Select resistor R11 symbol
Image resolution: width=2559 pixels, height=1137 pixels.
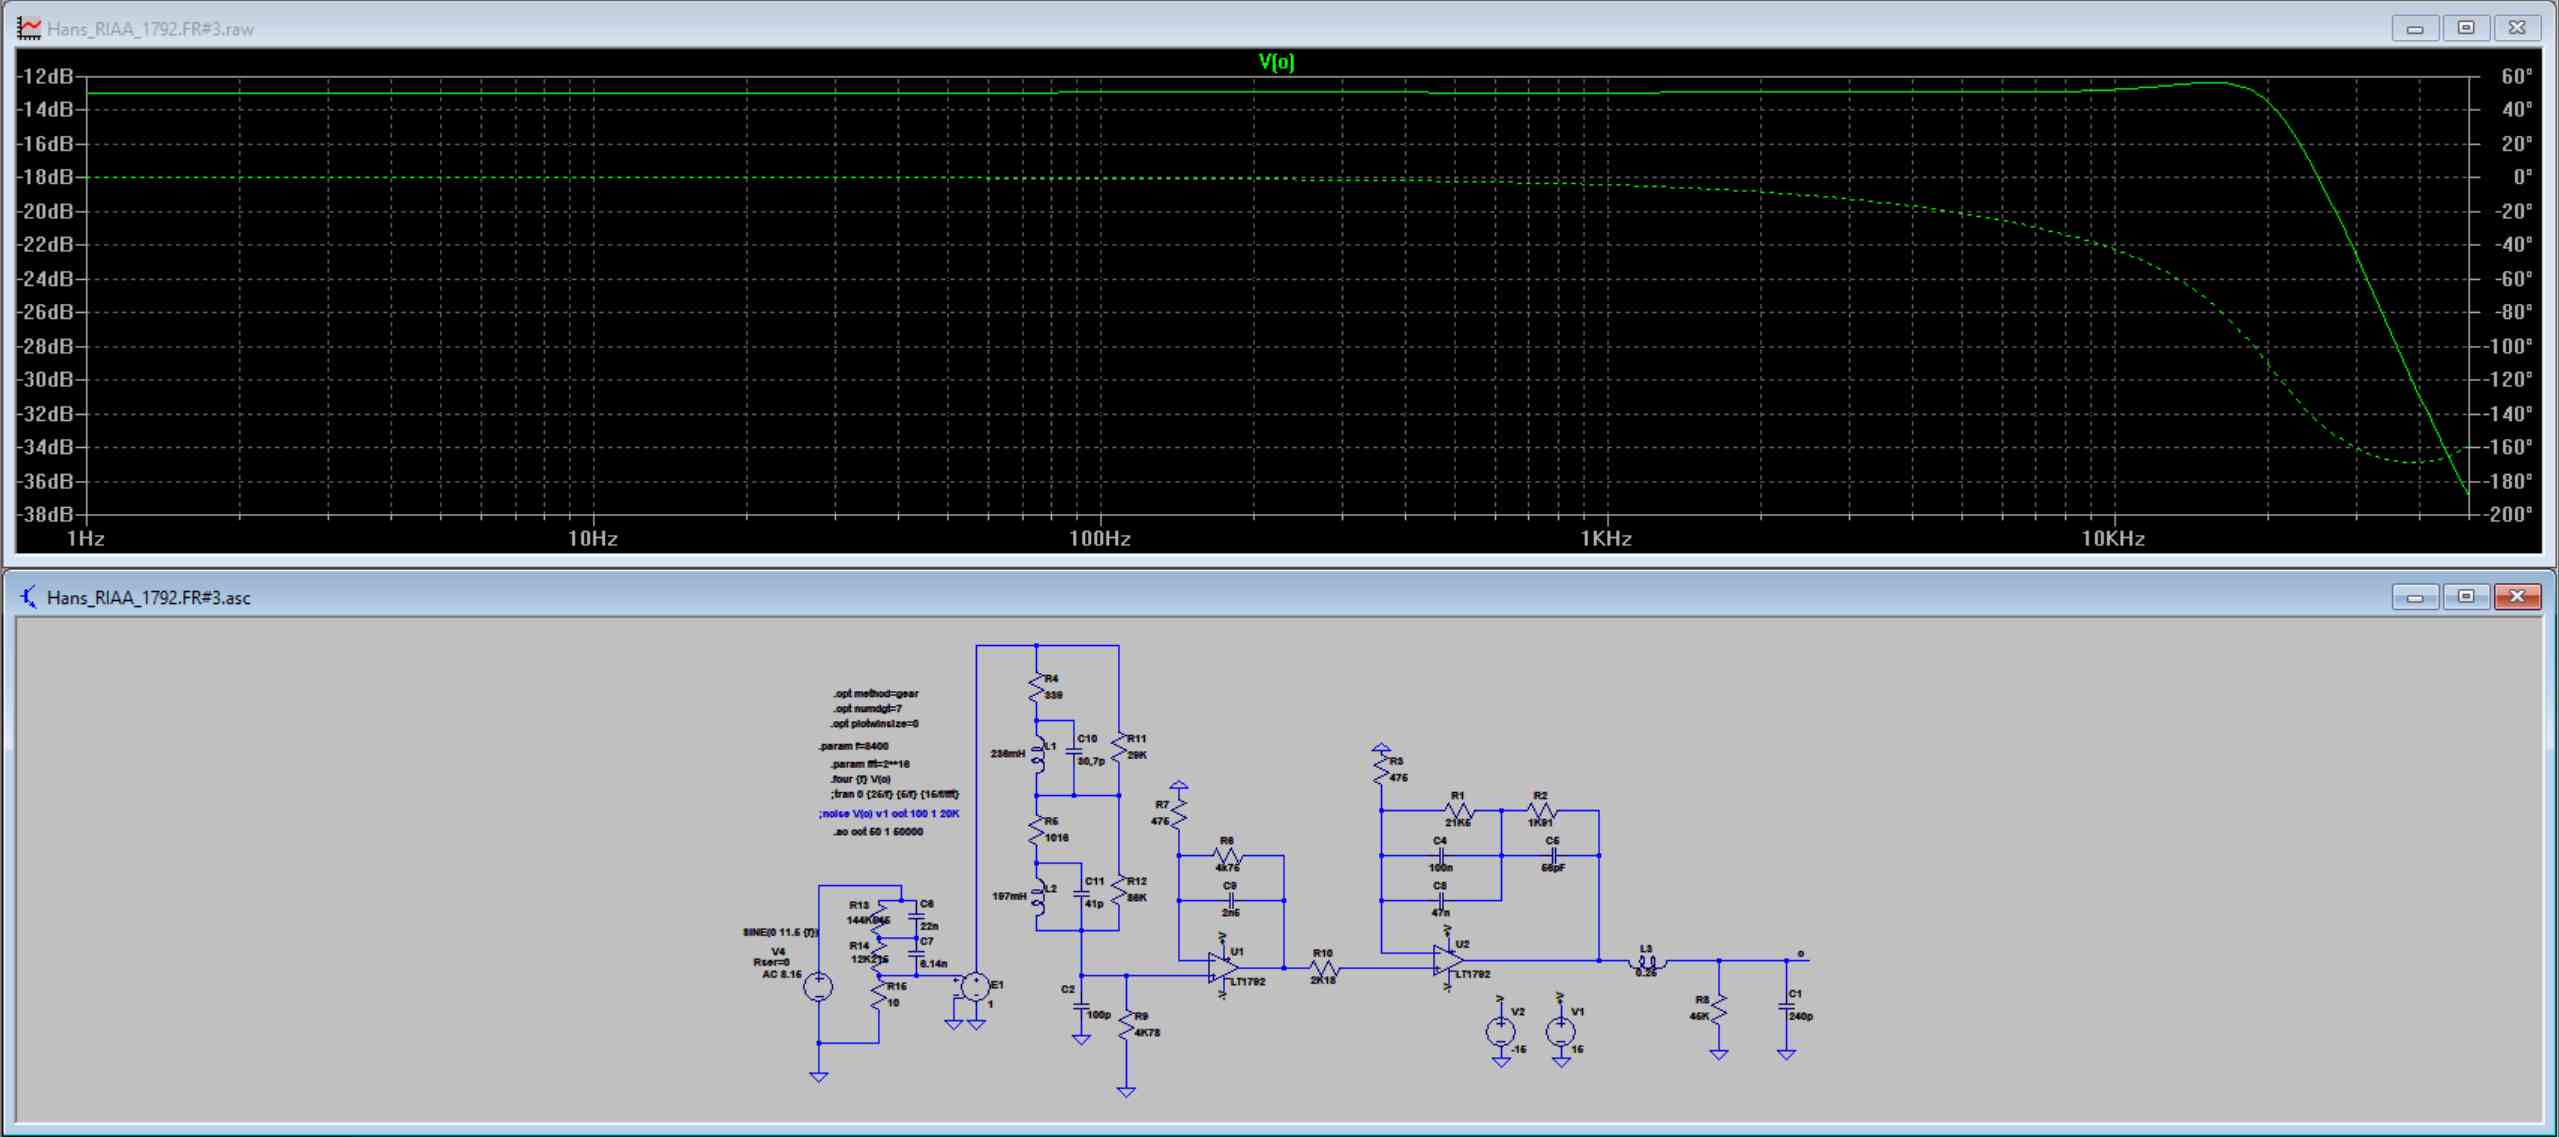click(x=1119, y=746)
